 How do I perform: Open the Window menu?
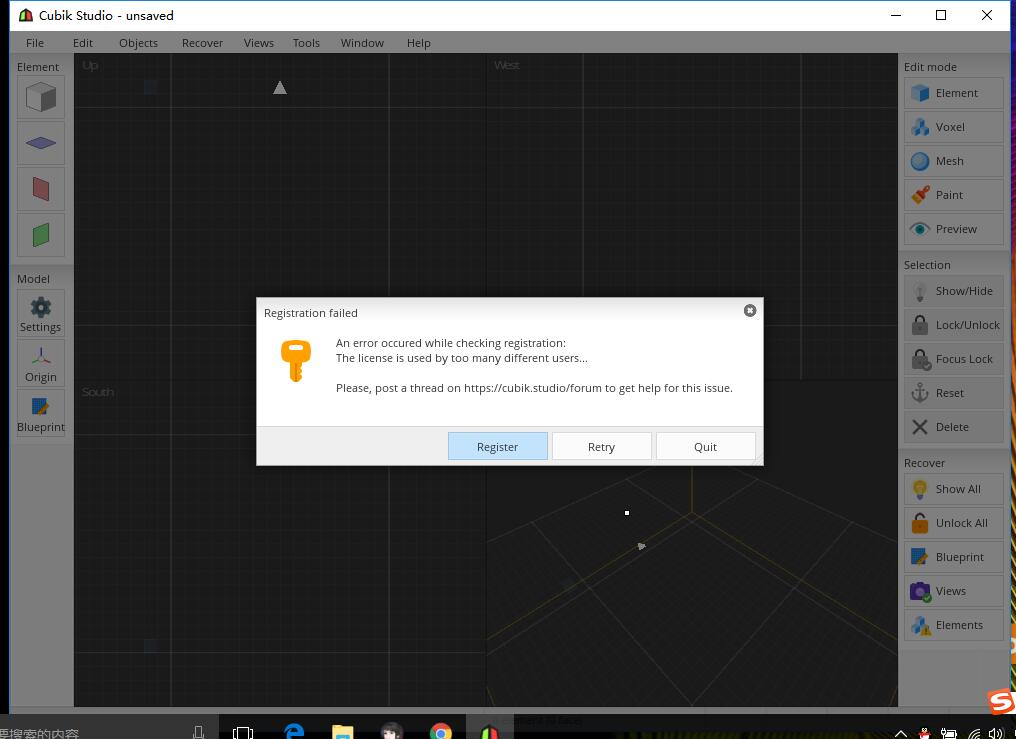(x=362, y=43)
